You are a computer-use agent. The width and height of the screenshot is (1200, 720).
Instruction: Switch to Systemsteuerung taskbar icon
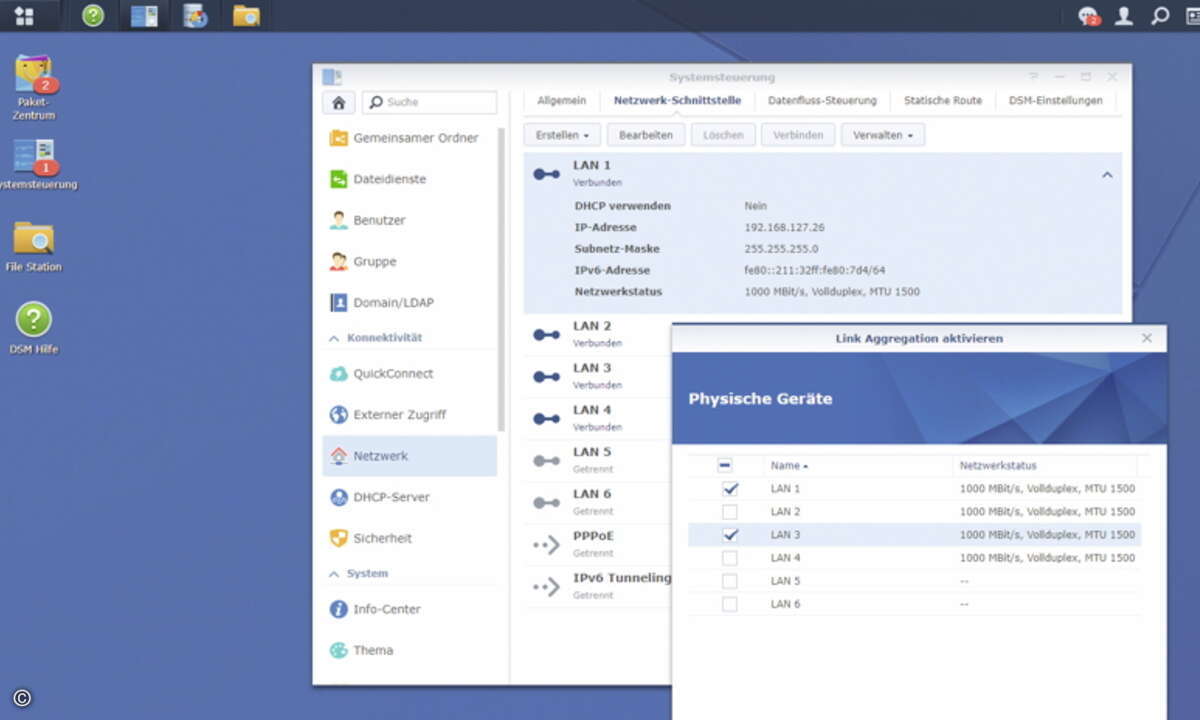tap(145, 16)
